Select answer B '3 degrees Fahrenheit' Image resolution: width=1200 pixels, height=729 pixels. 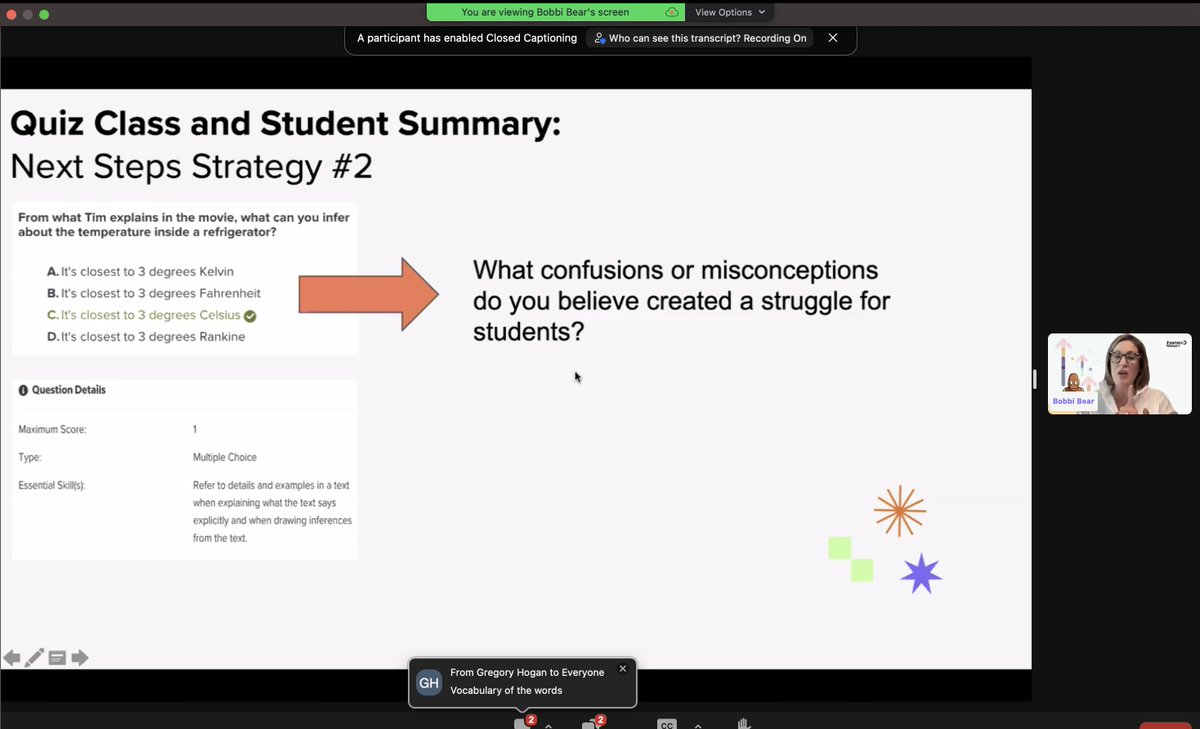(x=152, y=294)
